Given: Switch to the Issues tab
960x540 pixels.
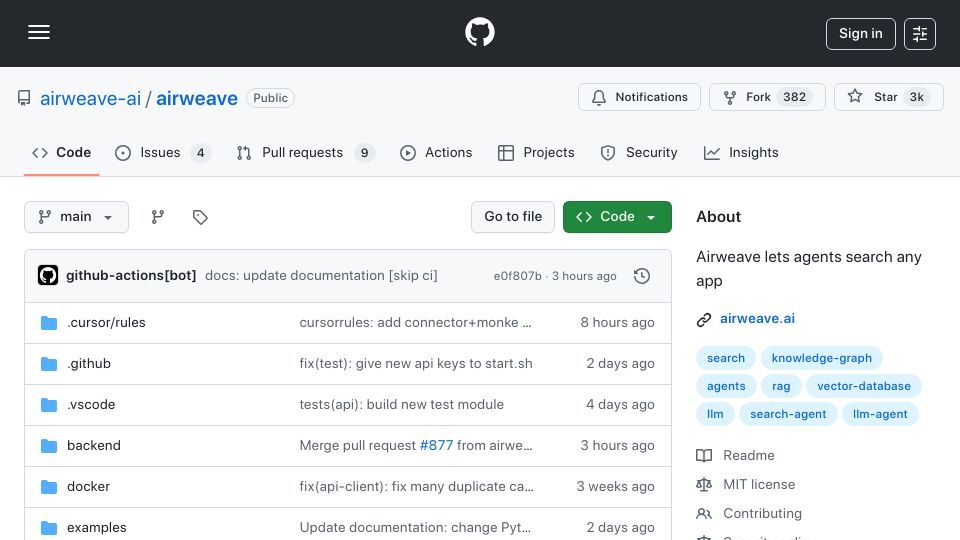Looking at the screenshot, I should click(162, 152).
